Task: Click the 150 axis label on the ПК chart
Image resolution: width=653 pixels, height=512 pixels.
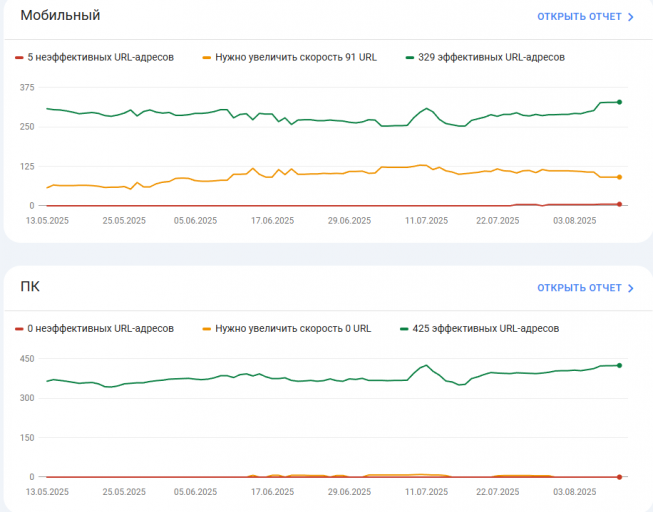Action: [27, 437]
